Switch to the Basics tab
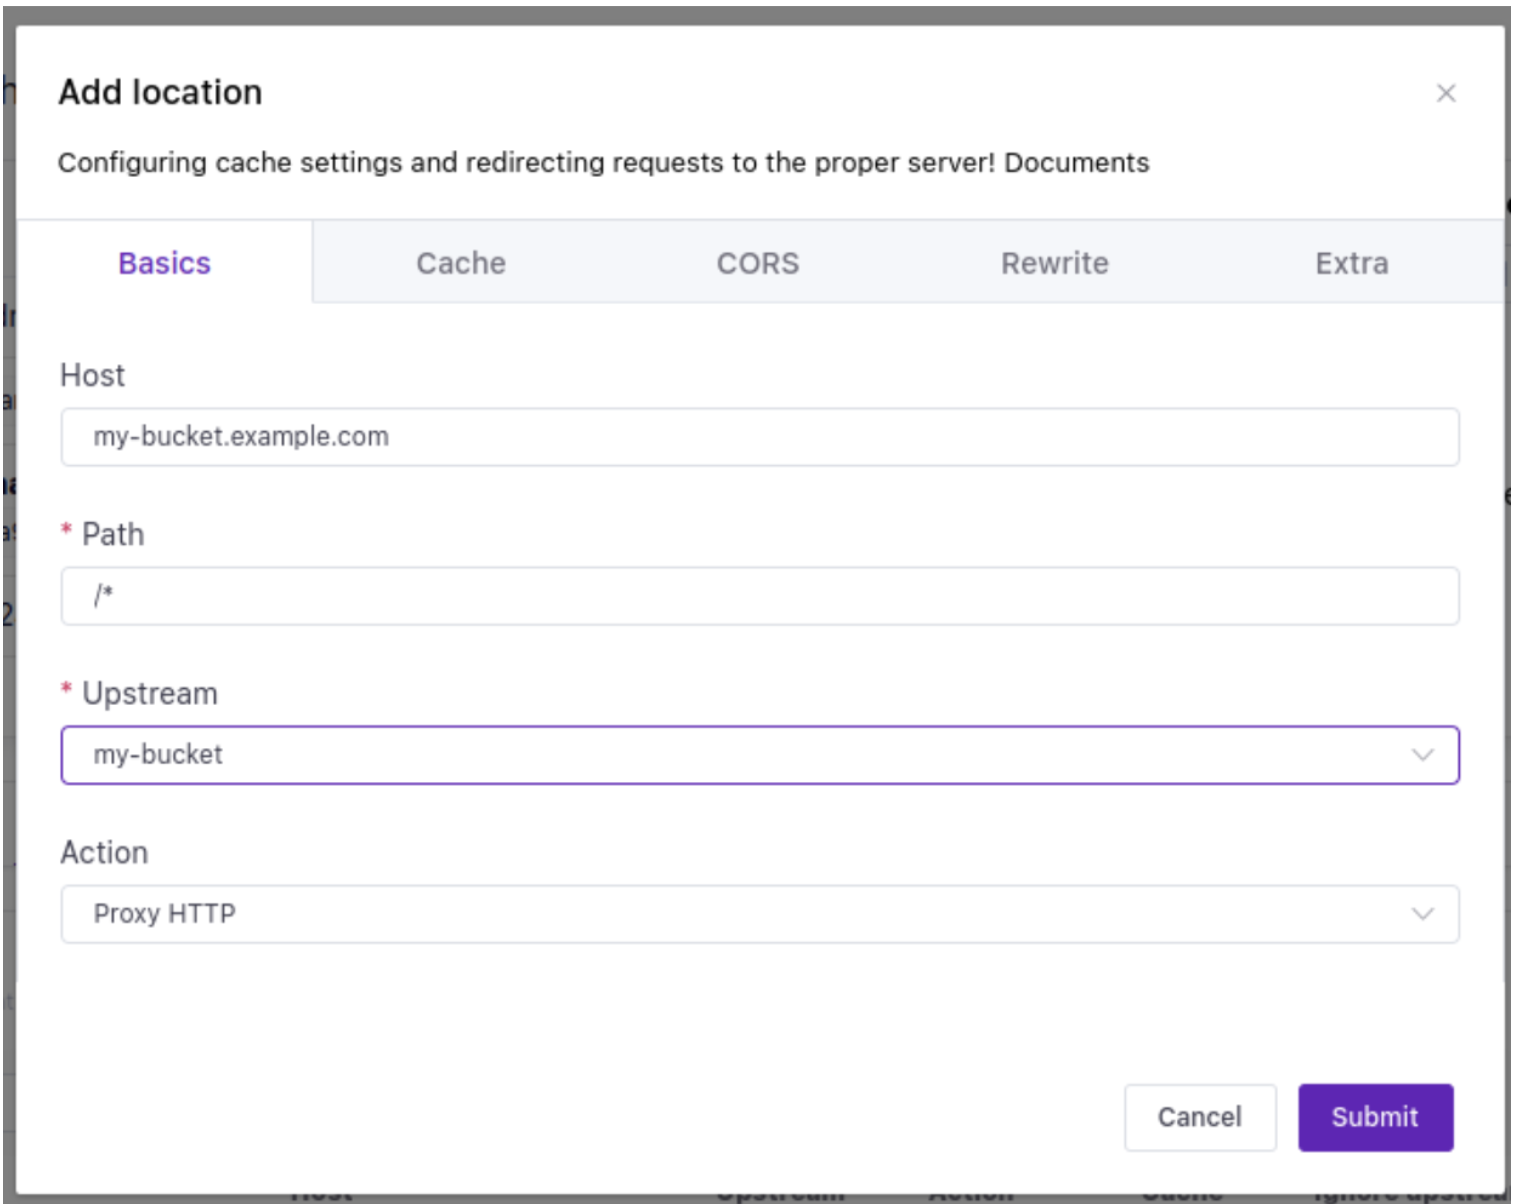Image resolution: width=1516 pixels, height=1204 pixels. point(165,263)
